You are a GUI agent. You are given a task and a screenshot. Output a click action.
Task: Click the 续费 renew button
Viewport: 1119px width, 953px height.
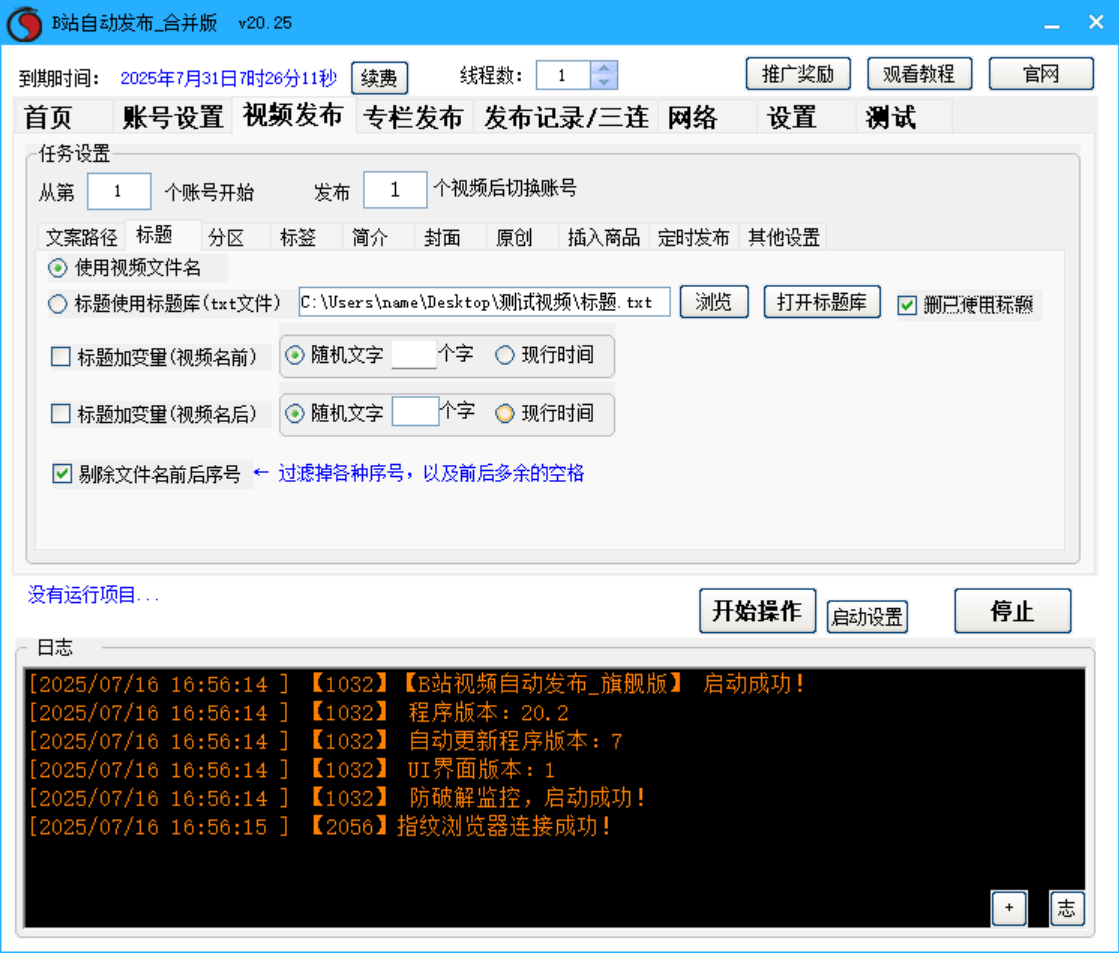tap(379, 78)
